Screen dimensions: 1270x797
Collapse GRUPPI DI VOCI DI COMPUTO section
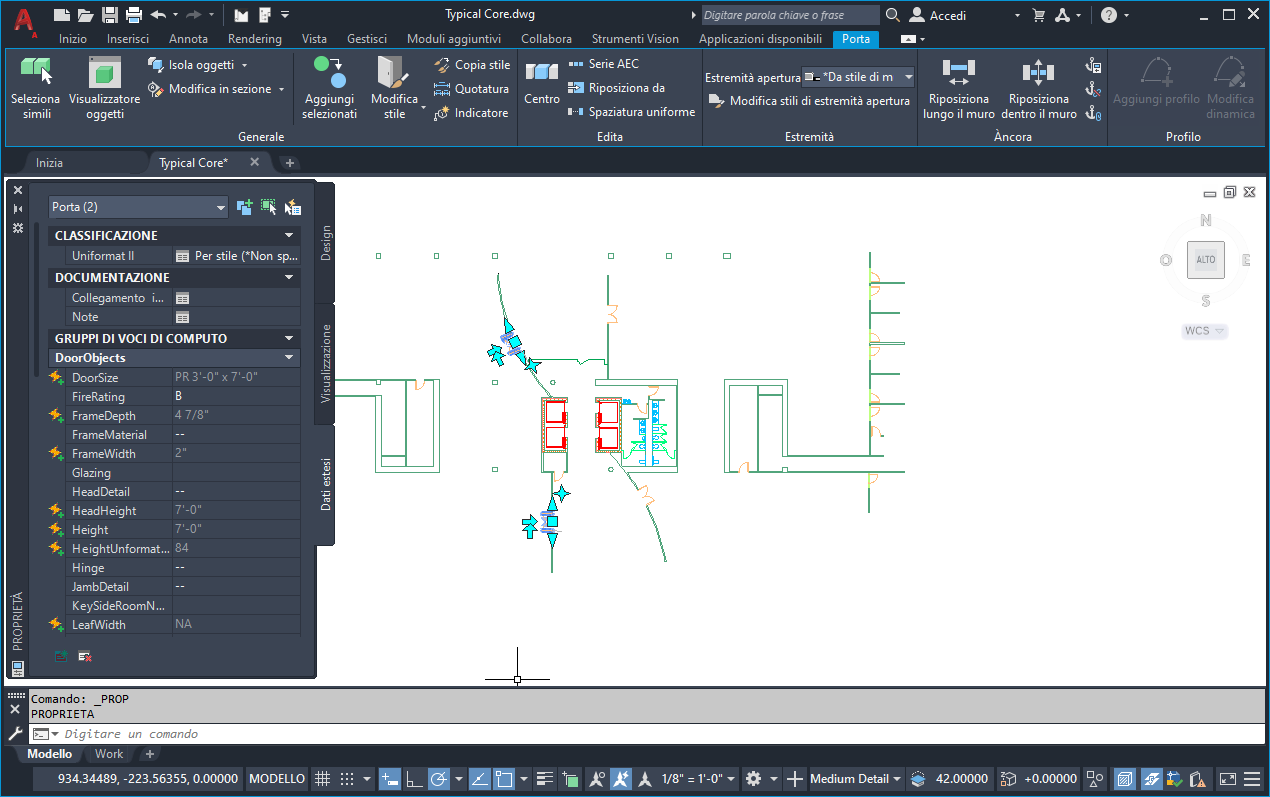pyautogui.click(x=290, y=339)
